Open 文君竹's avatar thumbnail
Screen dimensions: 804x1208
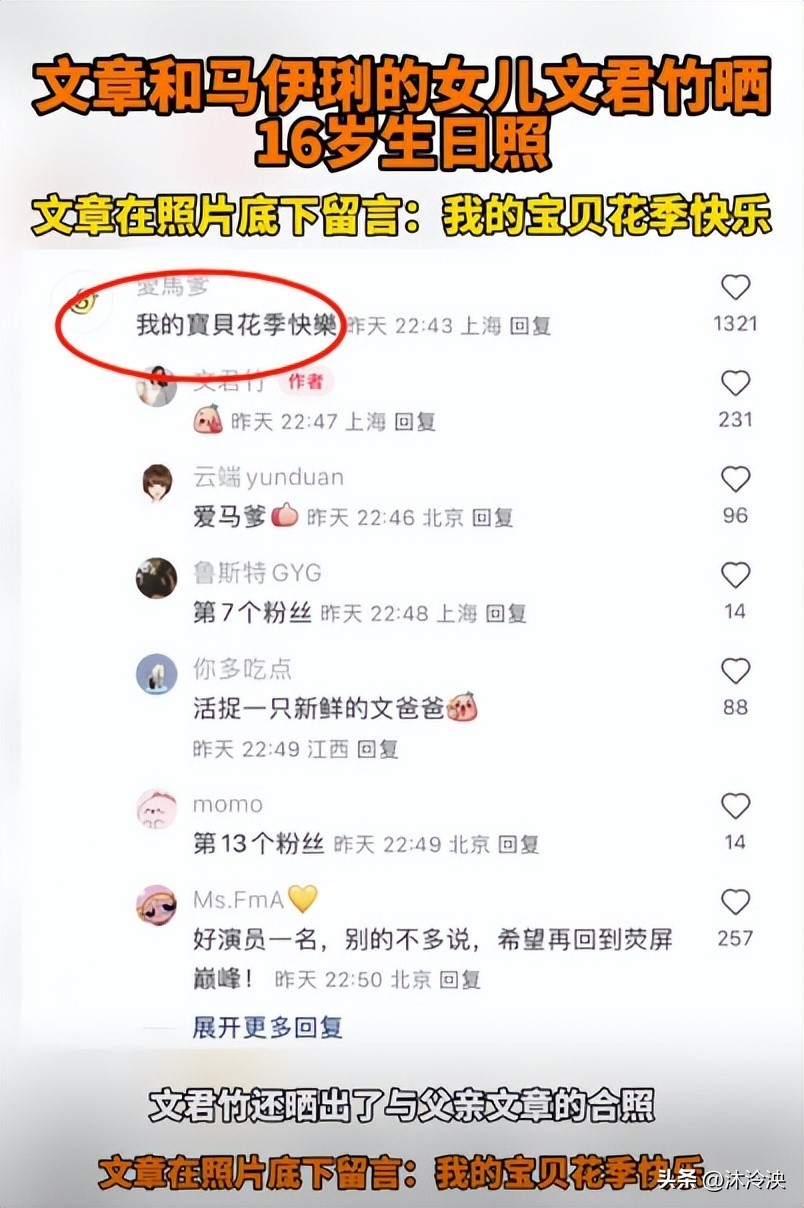[x=157, y=386]
